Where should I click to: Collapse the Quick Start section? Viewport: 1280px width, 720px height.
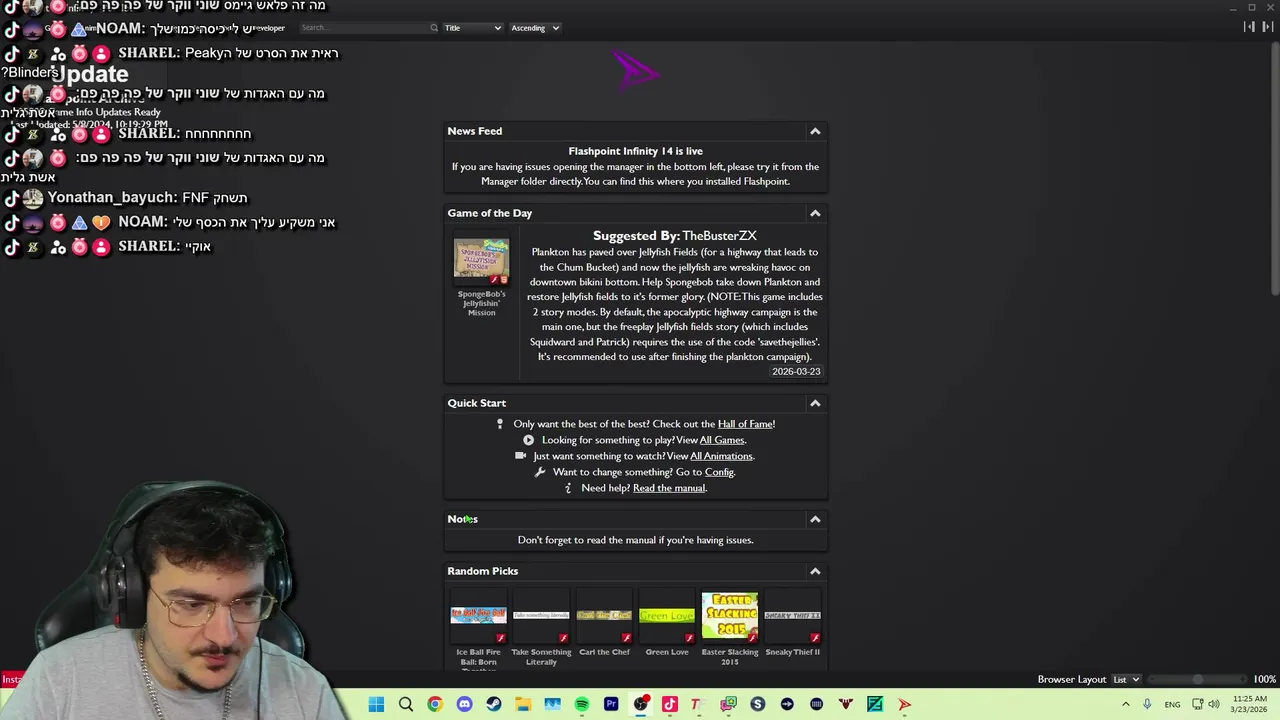(x=815, y=403)
